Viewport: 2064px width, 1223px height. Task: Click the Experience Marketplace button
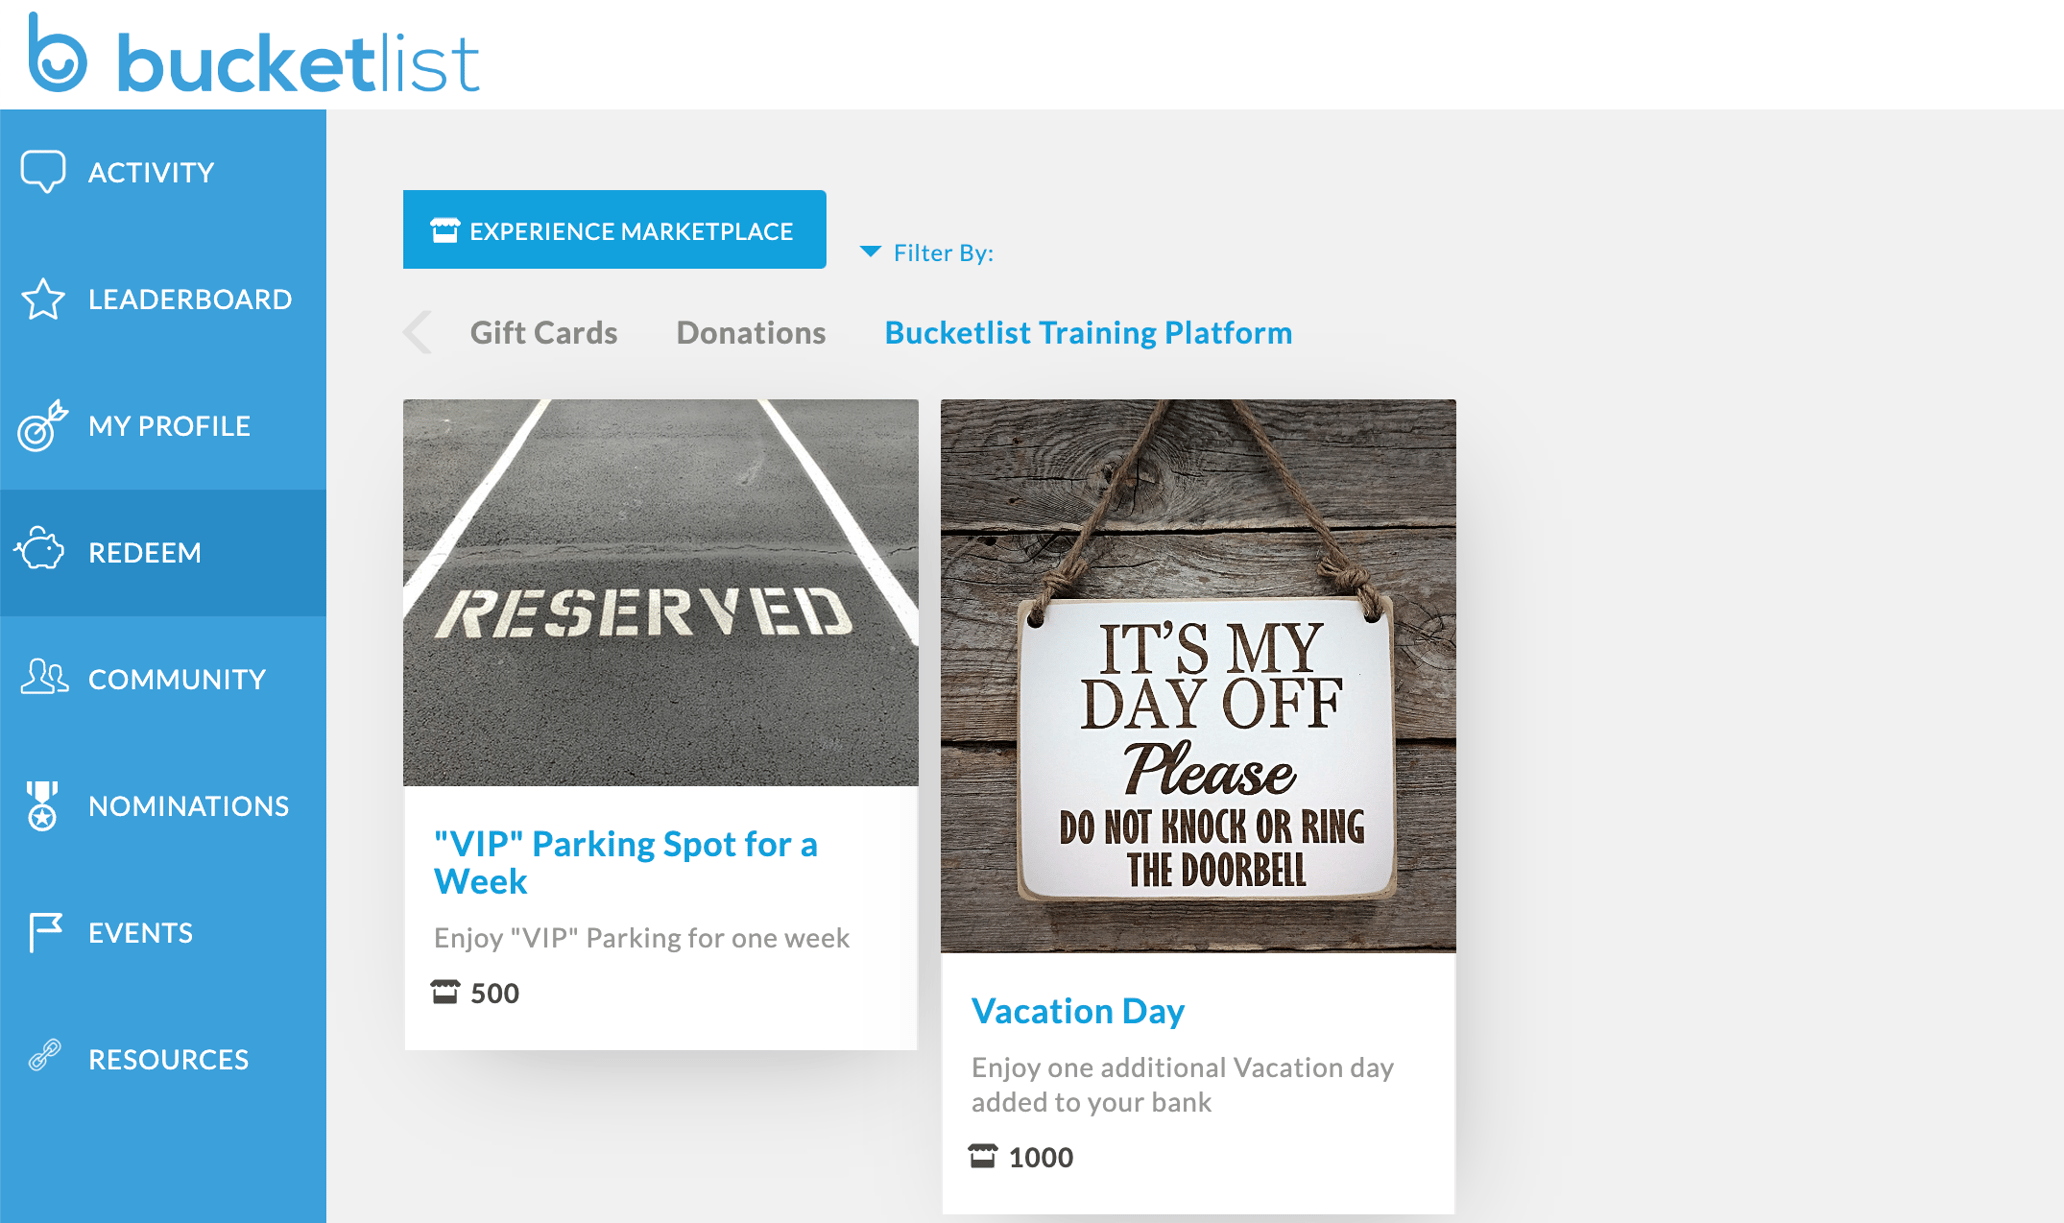tap(614, 230)
